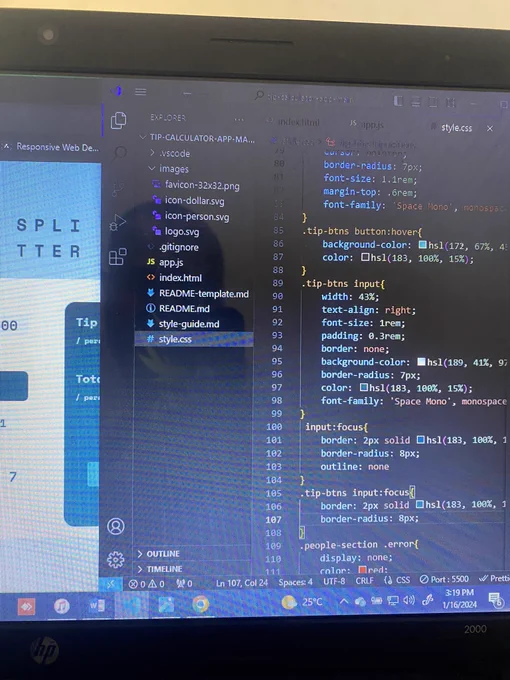Open Explorer more actions ellipsis
Image resolution: width=510 pixels, height=680 pixels.
coord(239,119)
